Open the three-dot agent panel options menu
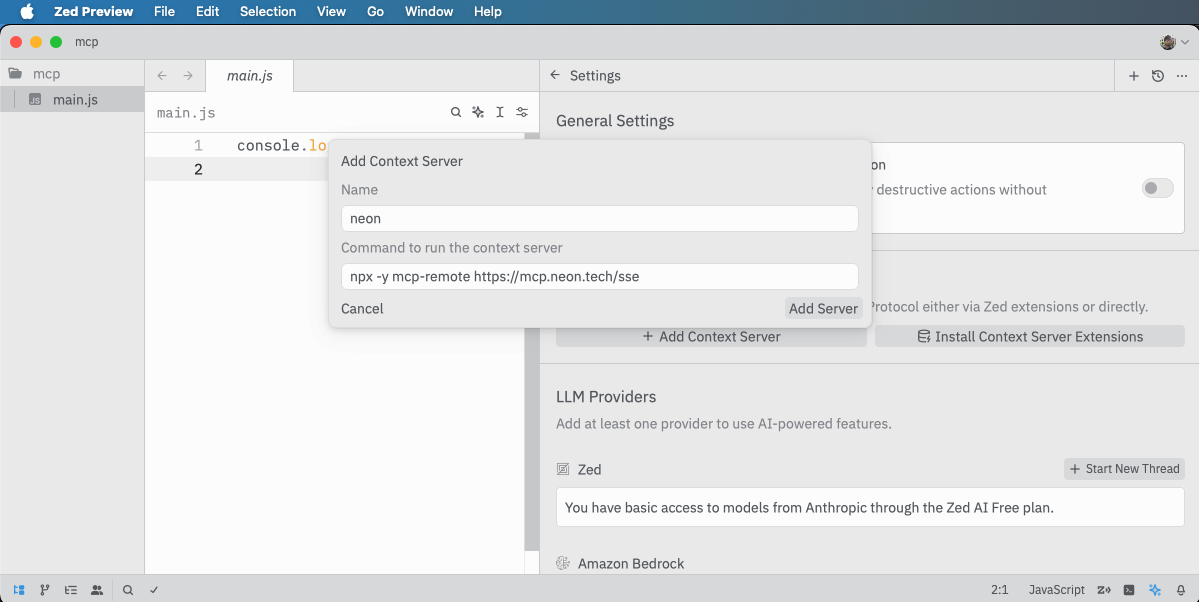Image resolution: width=1199 pixels, height=602 pixels. tap(1182, 76)
